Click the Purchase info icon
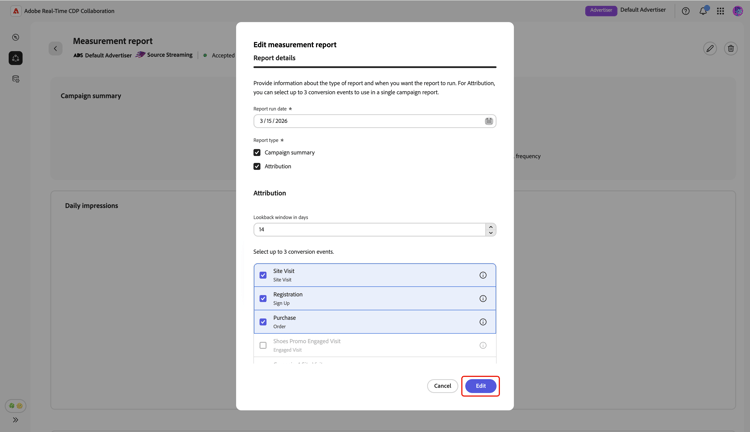The image size is (750, 432). [x=483, y=322]
